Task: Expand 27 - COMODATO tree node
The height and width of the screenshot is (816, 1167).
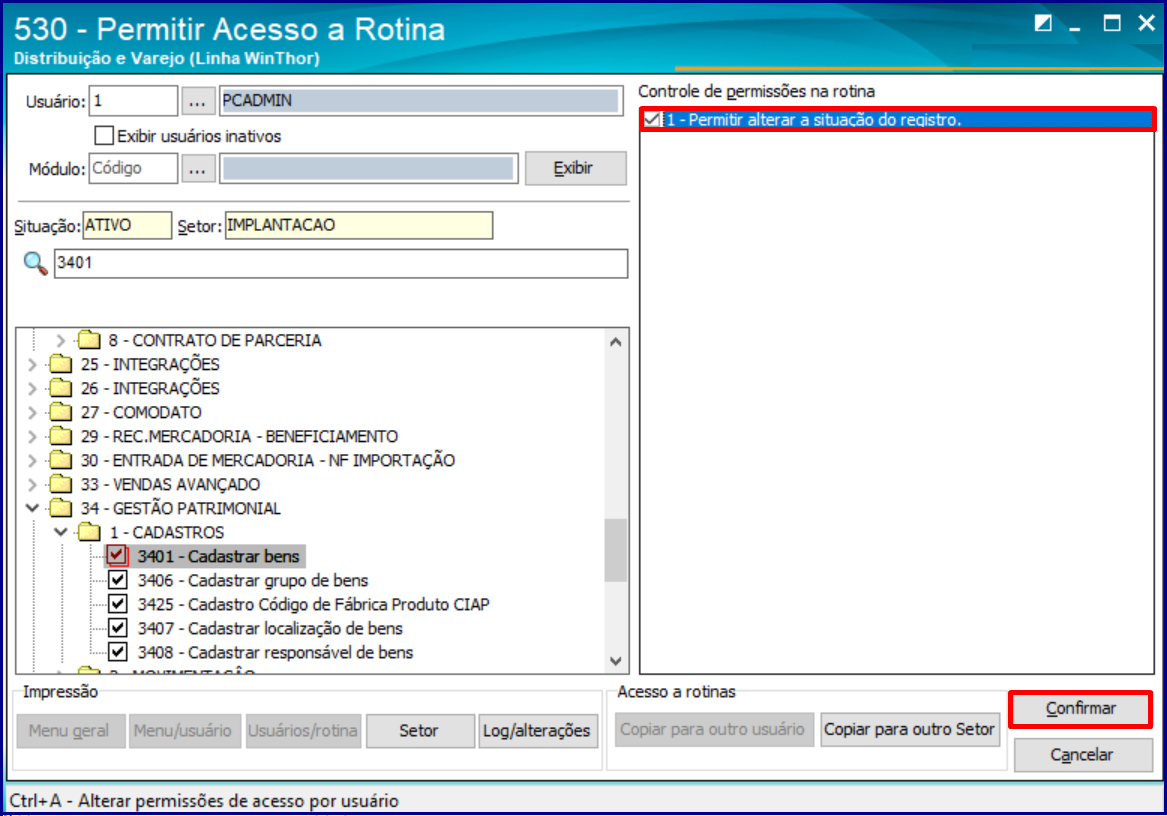Action: [x=32, y=412]
